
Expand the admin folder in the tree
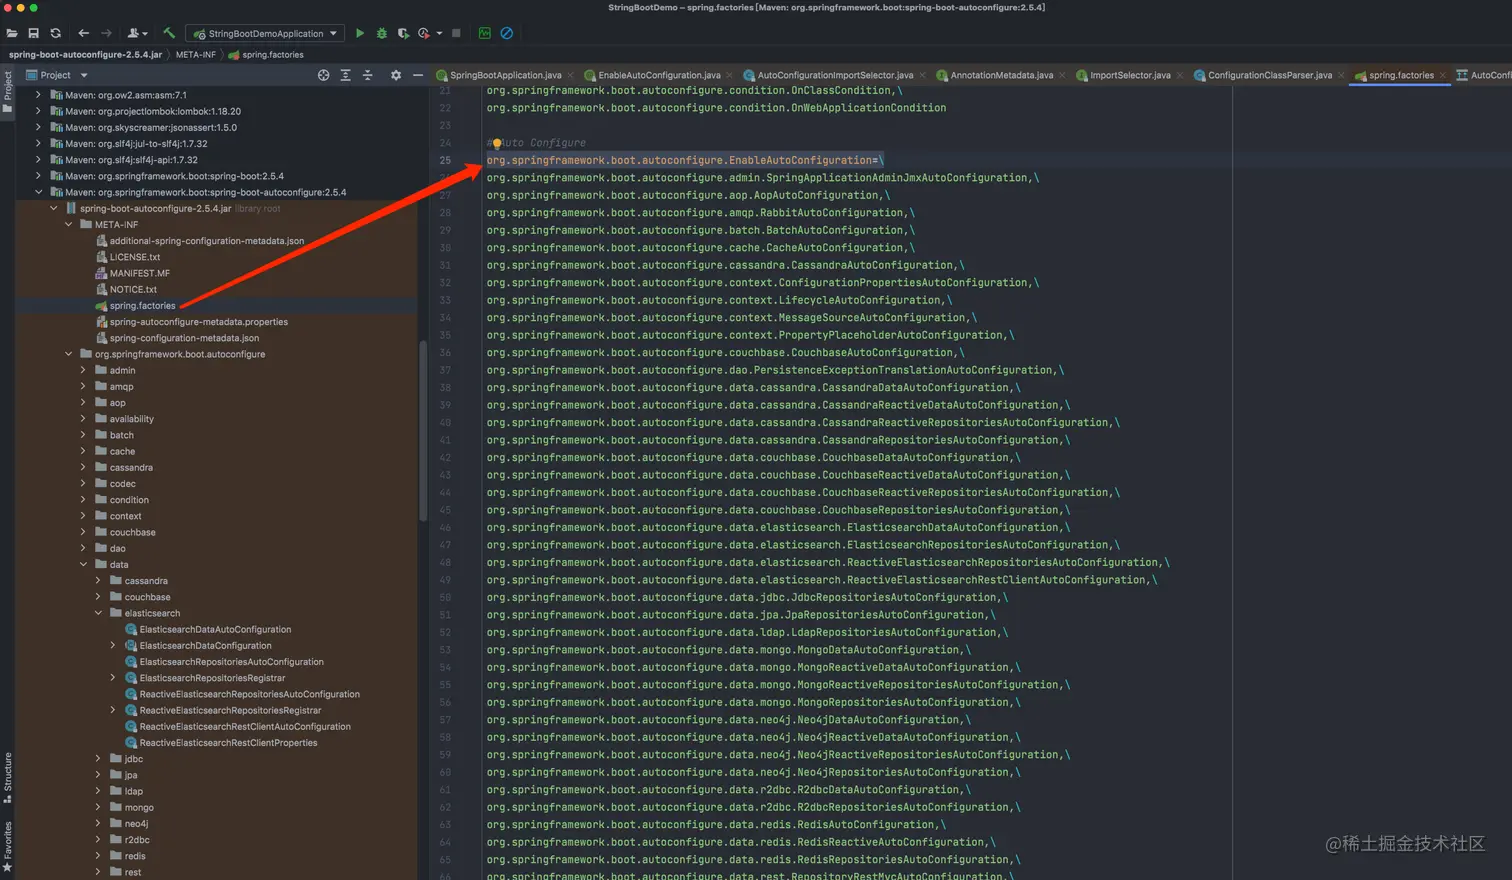83,370
